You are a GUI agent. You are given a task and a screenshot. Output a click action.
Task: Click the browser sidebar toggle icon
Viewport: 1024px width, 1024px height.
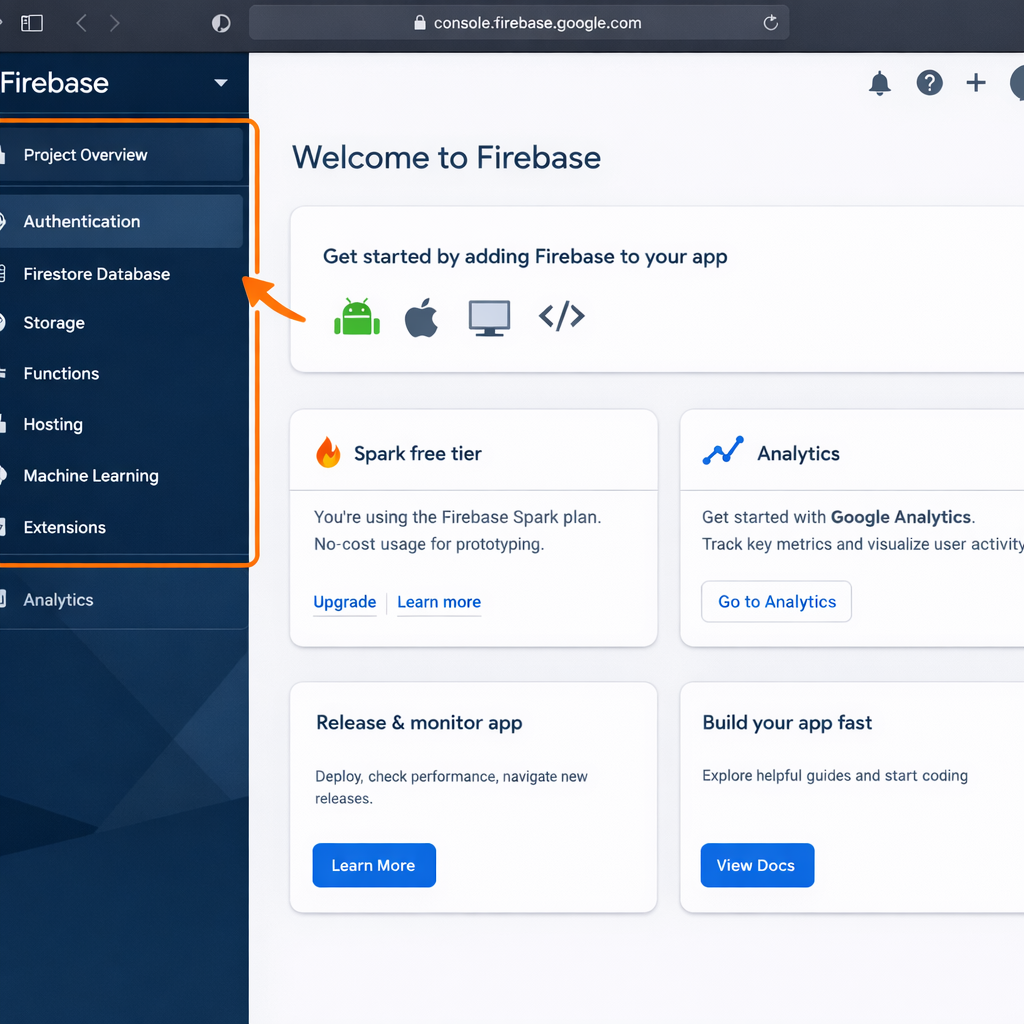32,23
